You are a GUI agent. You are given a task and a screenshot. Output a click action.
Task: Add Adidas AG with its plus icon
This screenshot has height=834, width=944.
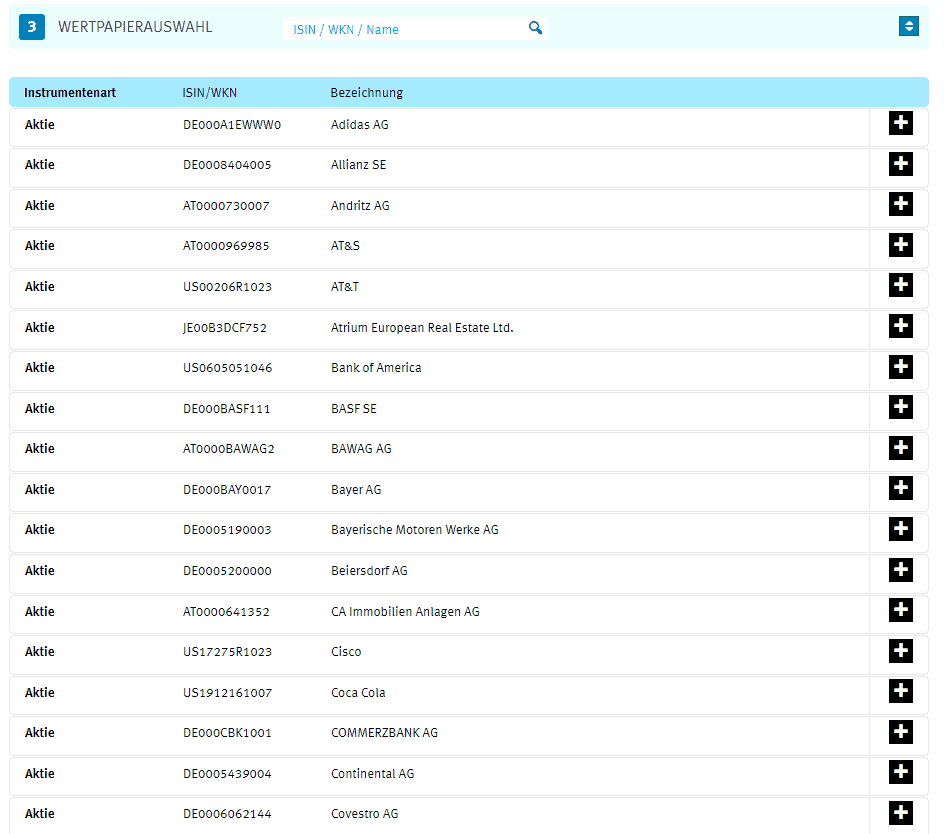click(x=901, y=123)
